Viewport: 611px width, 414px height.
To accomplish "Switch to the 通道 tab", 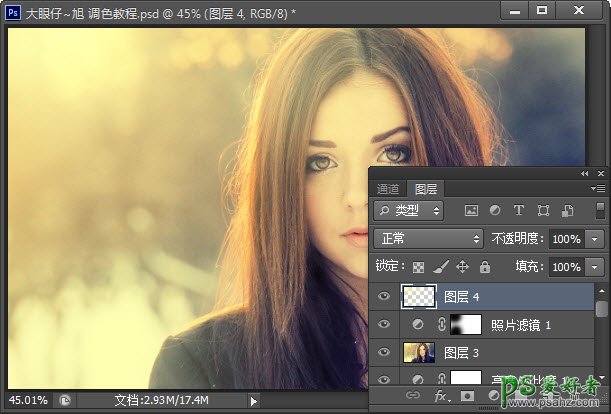I will (389, 188).
